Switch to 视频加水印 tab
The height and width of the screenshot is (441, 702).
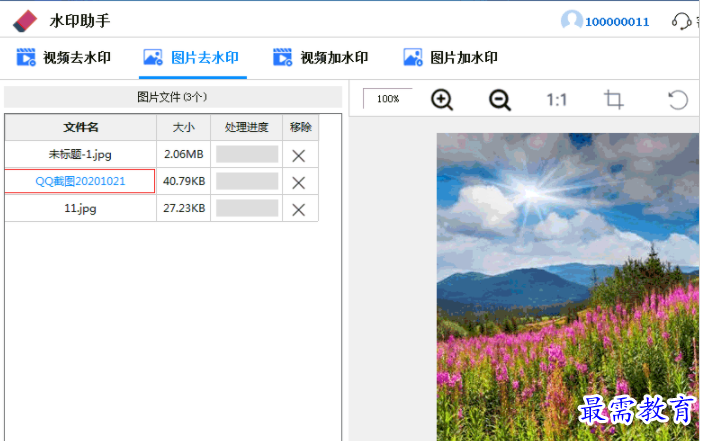pos(321,58)
